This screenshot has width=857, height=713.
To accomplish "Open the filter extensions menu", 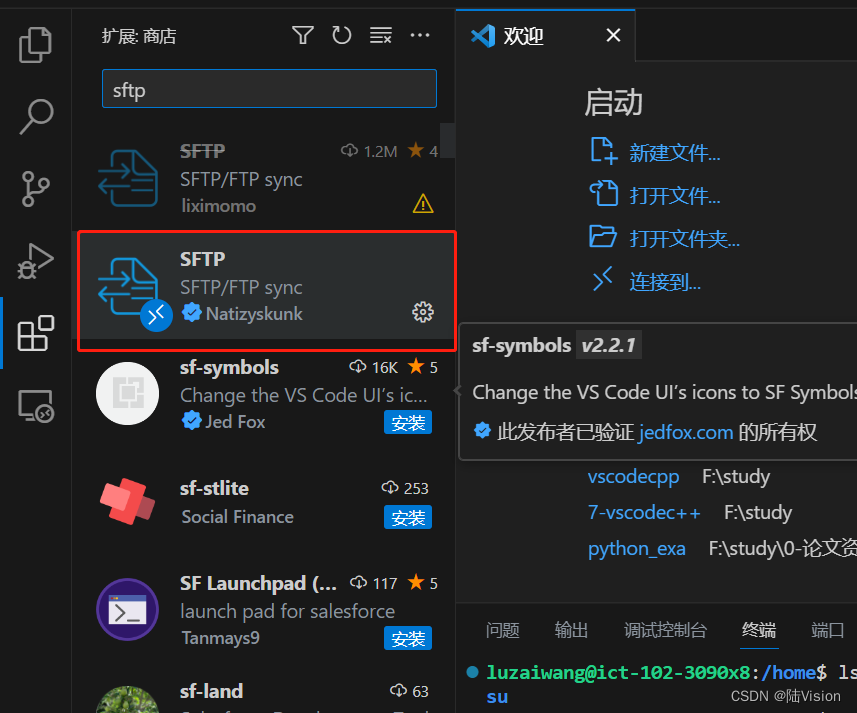I will click(302, 34).
